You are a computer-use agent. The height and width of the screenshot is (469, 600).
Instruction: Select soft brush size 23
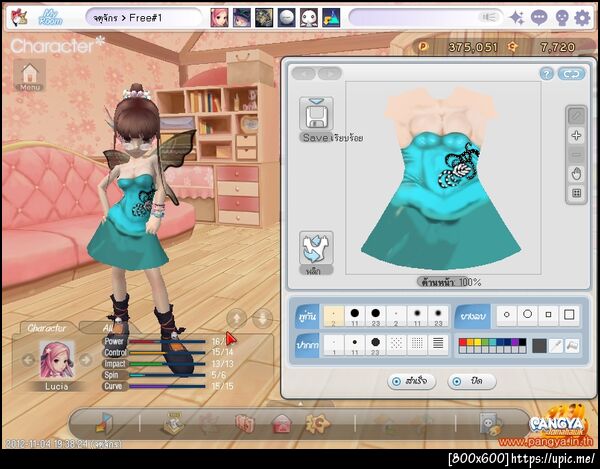point(438,316)
